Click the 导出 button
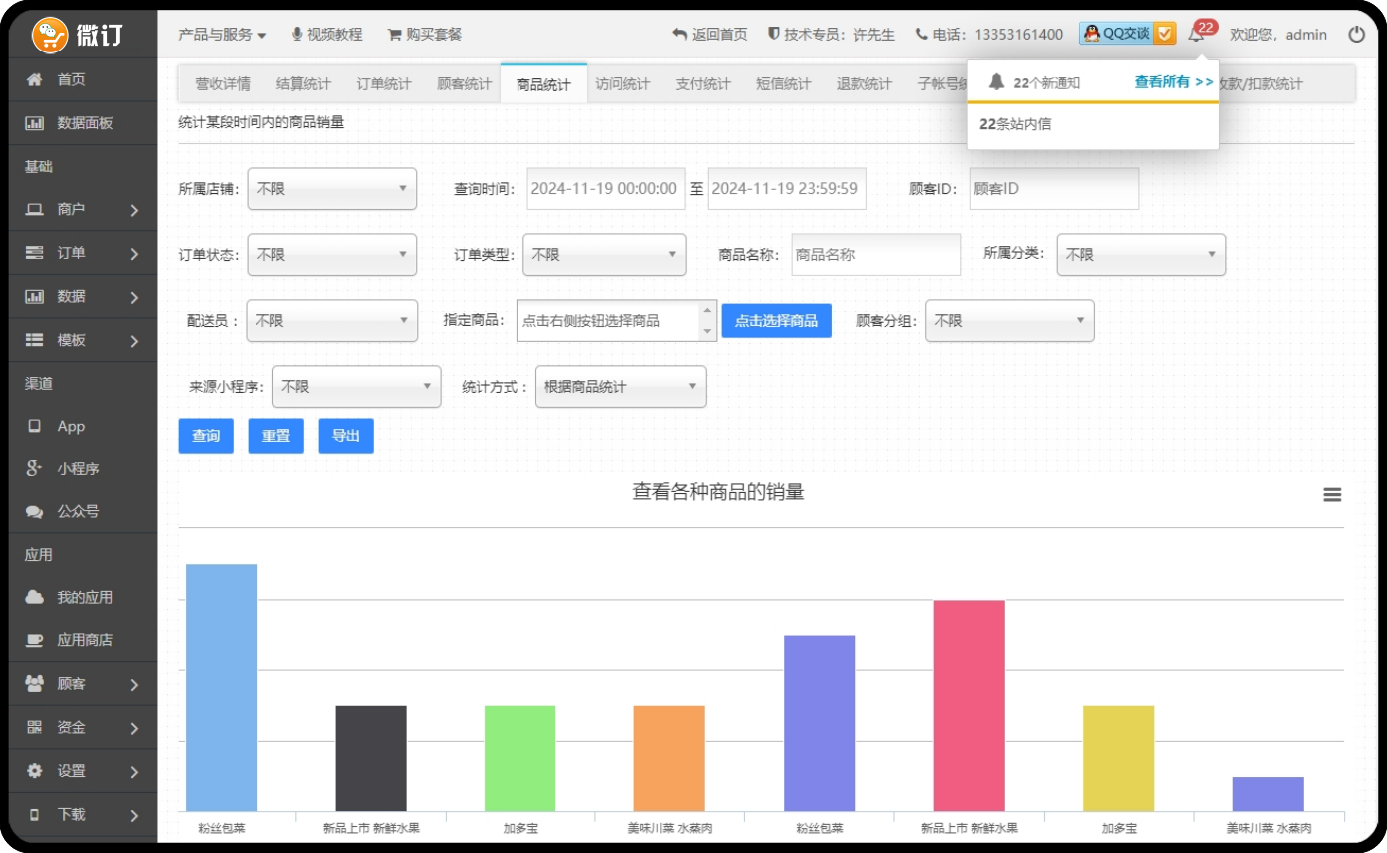The image size is (1387, 853). click(346, 436)
